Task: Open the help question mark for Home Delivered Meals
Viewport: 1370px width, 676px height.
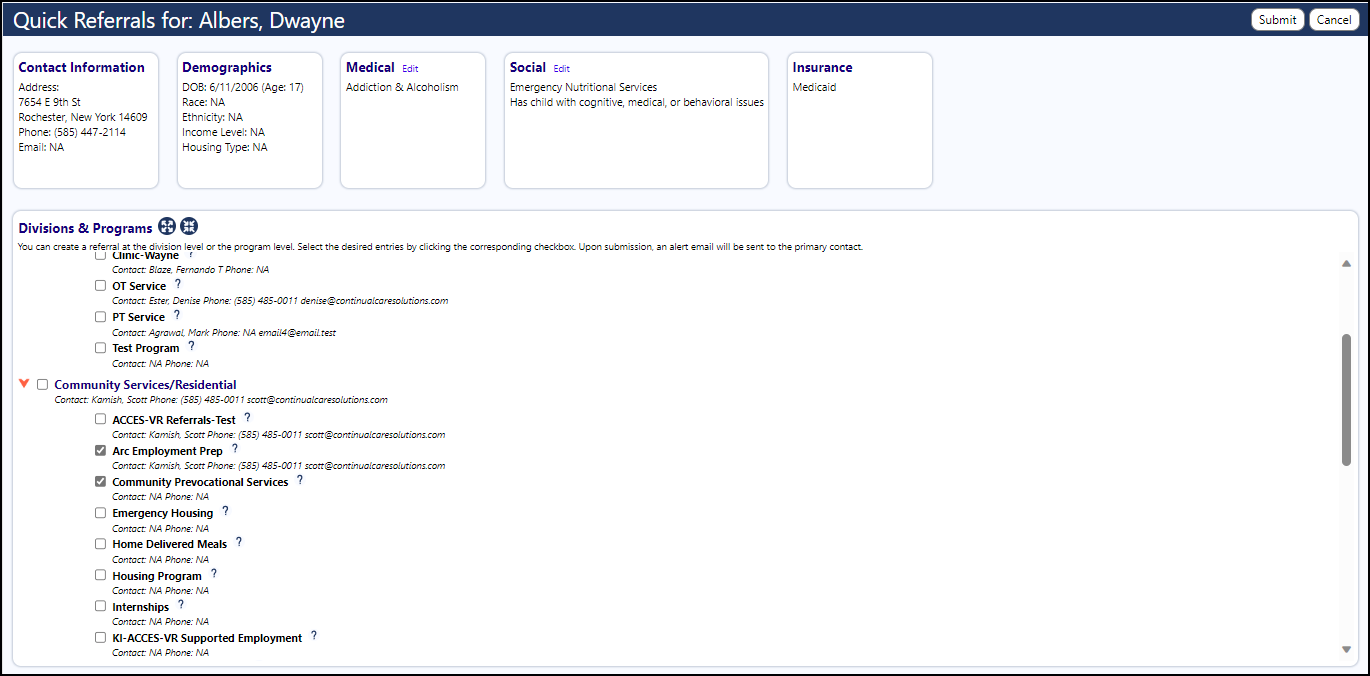Action: point(238,542)
